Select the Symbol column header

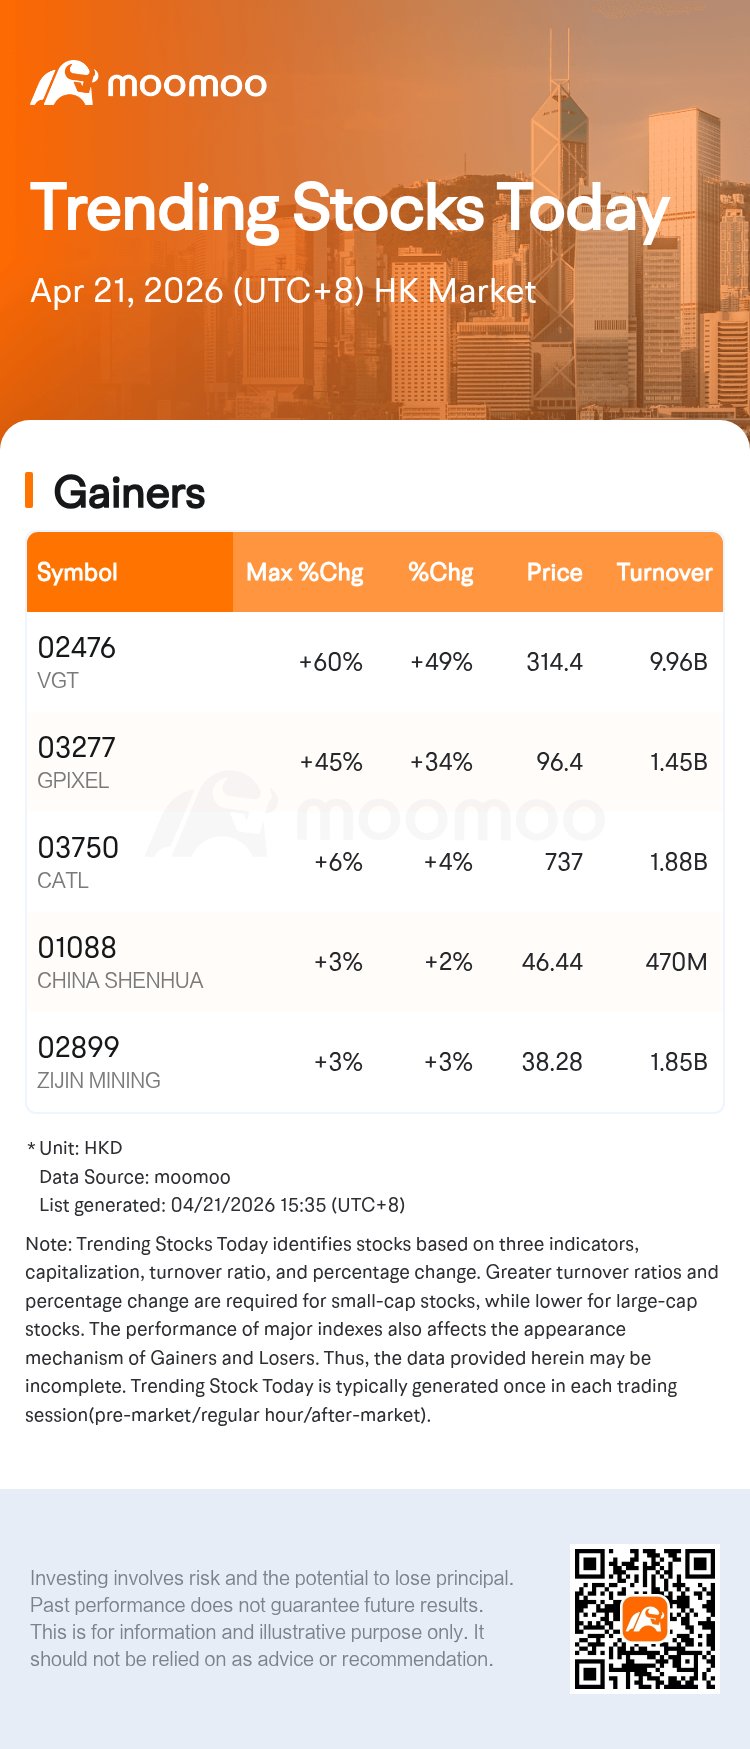(77, 572)
